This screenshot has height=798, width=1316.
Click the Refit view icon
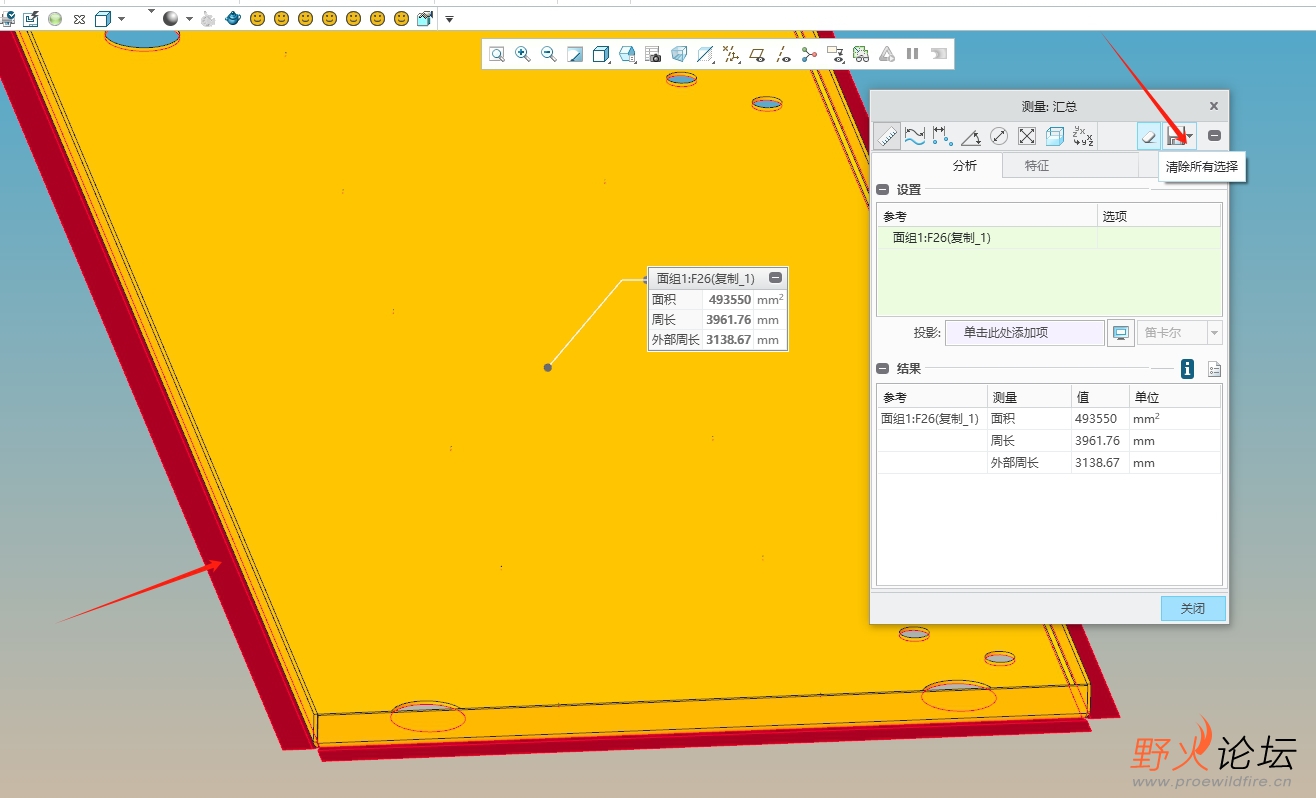click(497, 54)
